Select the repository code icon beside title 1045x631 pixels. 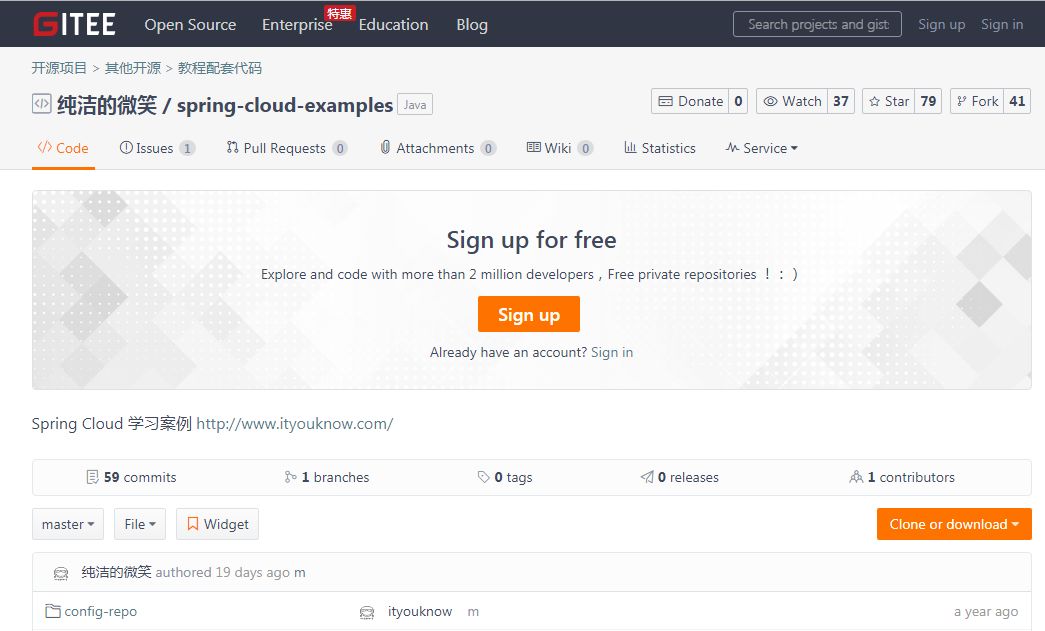pyautogui.click(x=41, y=104)
